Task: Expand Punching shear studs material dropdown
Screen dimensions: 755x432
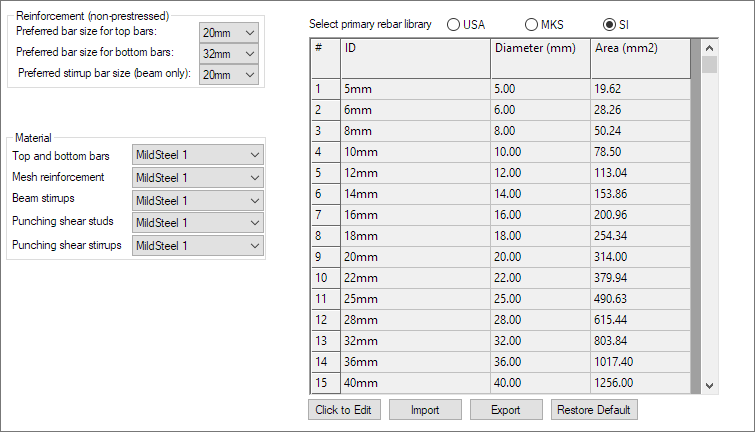Action: (x=197, y=222)
